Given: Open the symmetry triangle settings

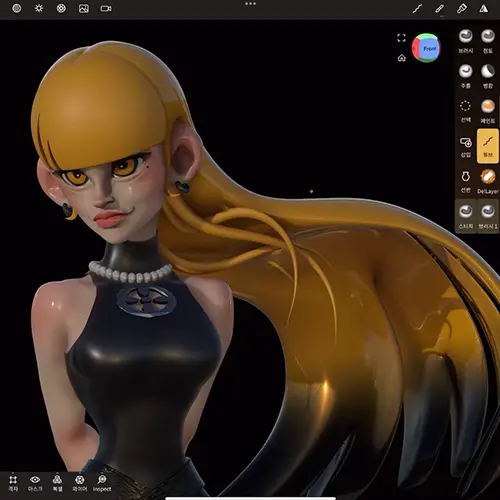Looking at the screenshot, I should (x=484, y=9).
